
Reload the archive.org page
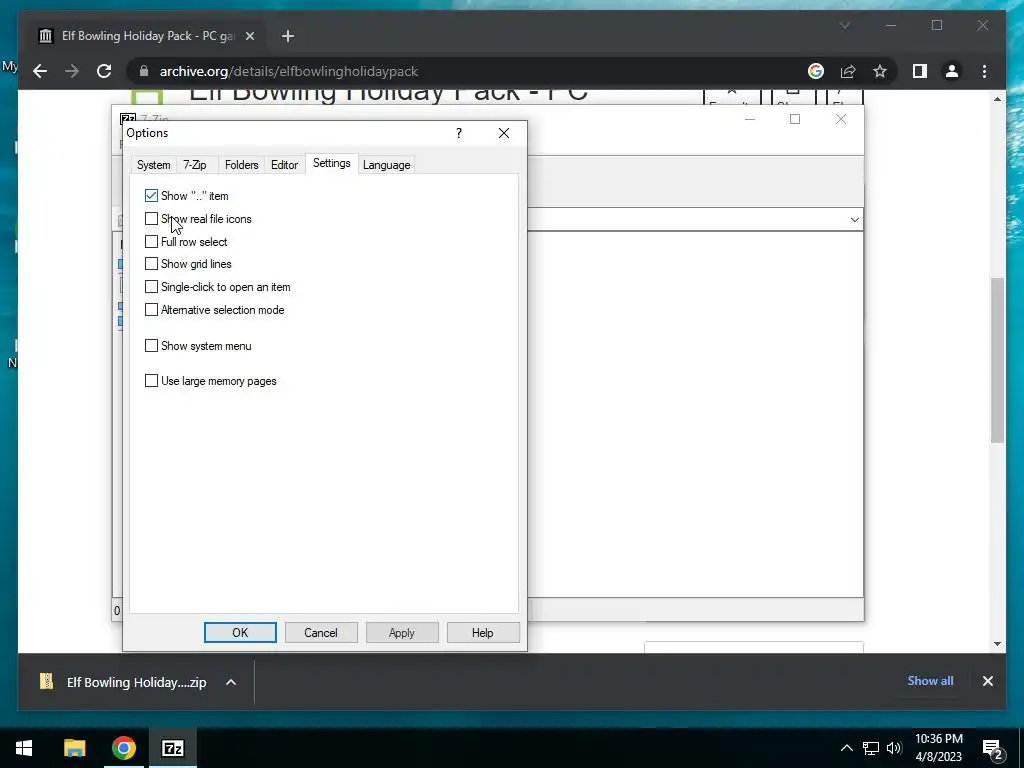tap(104, 71)
